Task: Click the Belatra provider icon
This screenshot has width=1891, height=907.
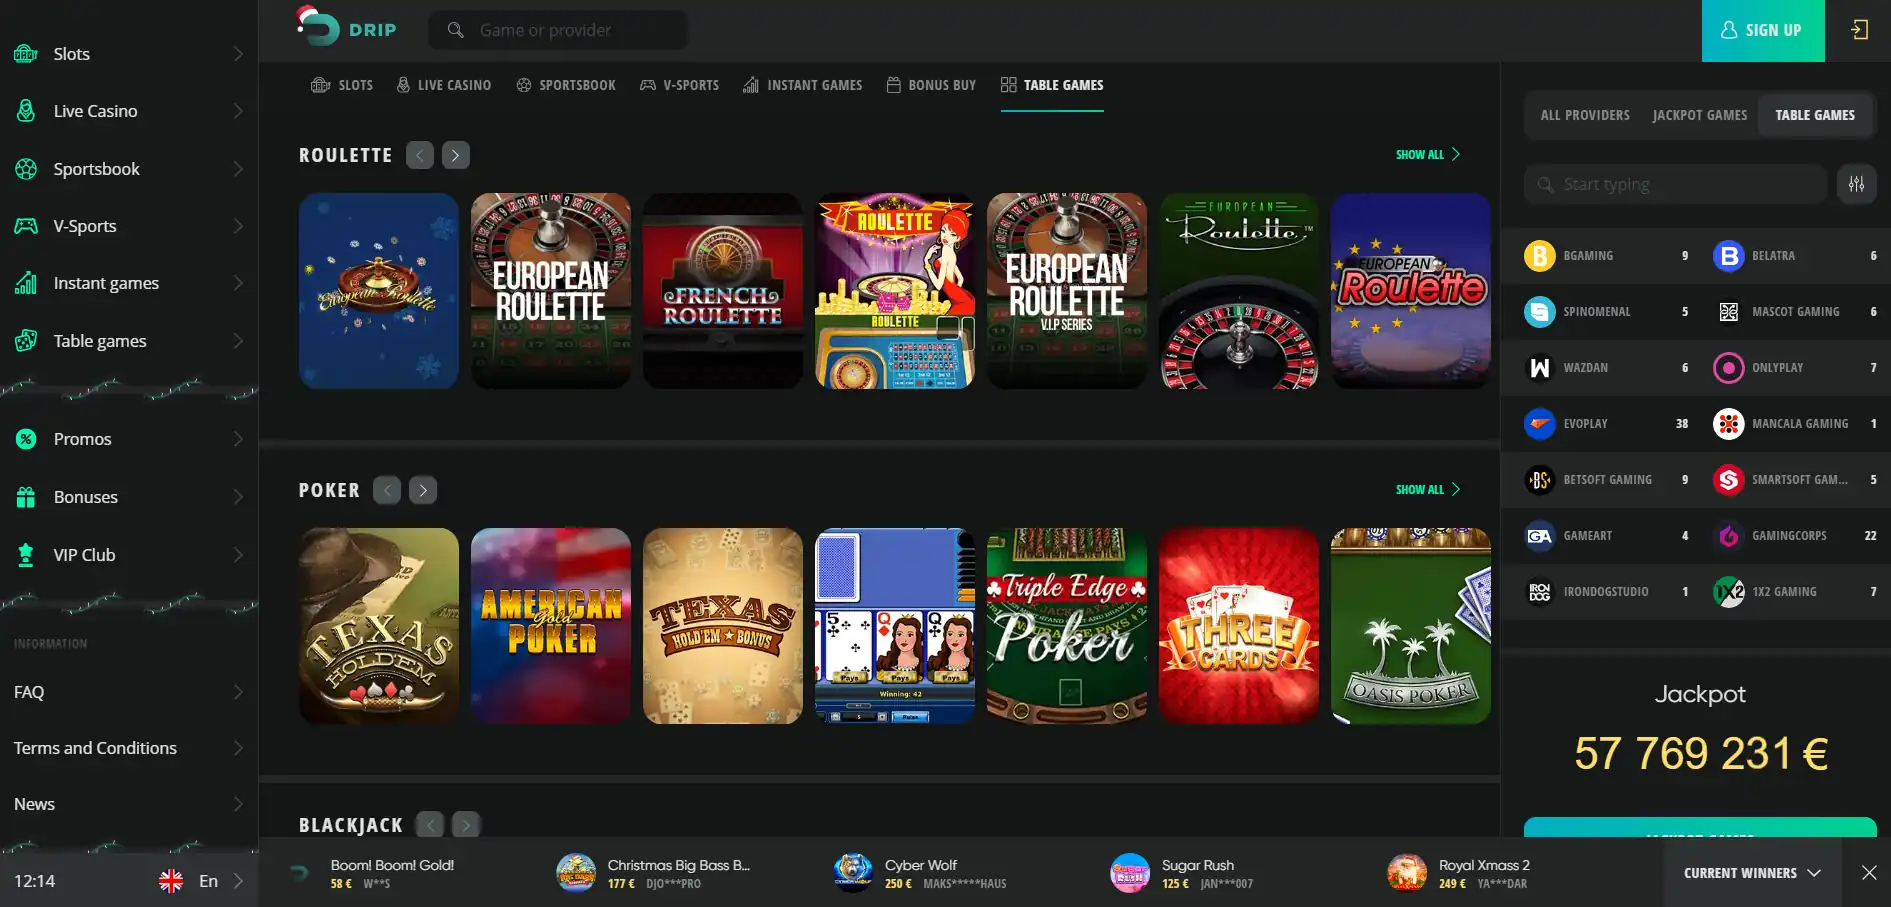Action: (1728, 256)
